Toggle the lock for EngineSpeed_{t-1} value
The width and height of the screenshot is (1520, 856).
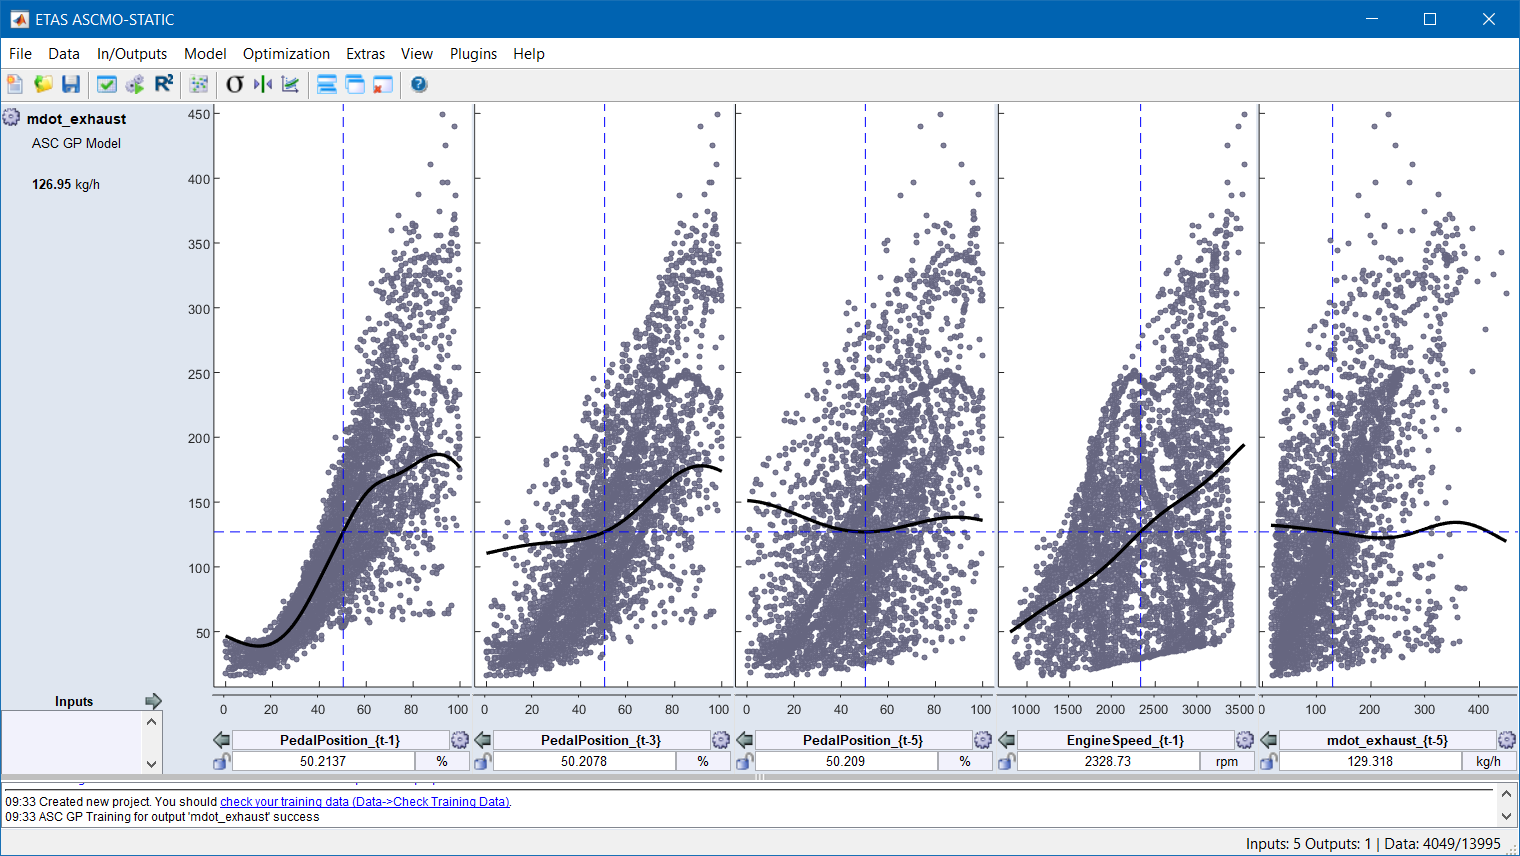[1006, 762]
